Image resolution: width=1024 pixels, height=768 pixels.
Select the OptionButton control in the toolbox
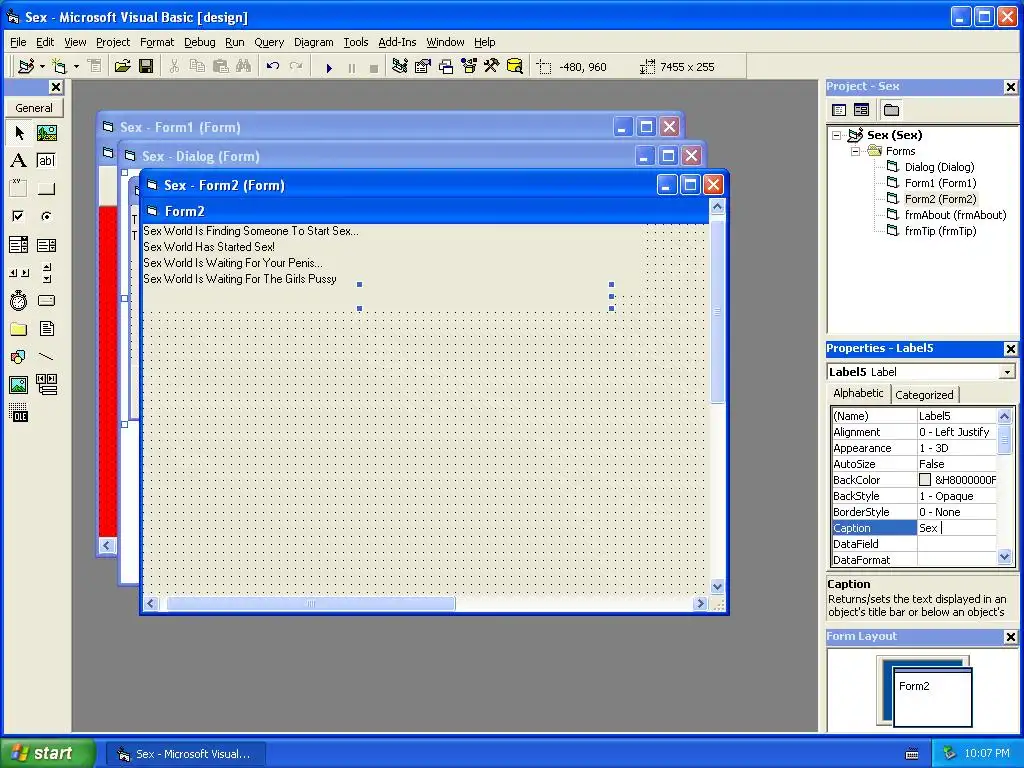click(46, 216)
